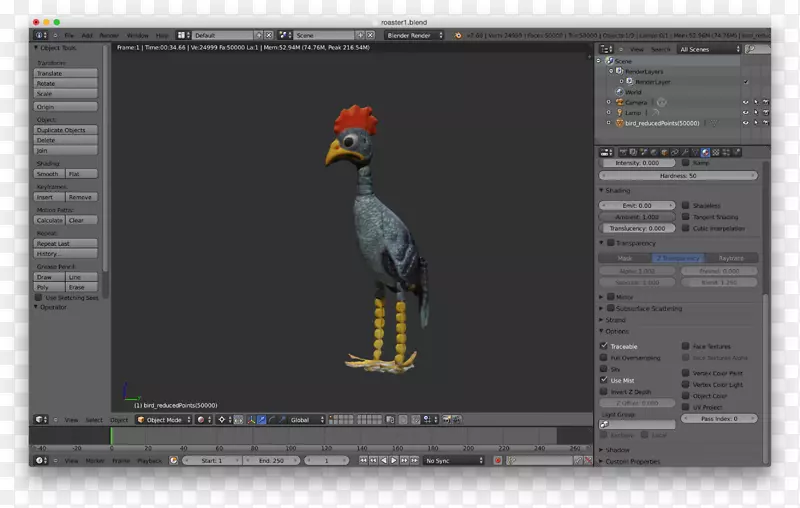Click the Hardness 50 slider
The width and height of the screenshot is (800, 508).
678,175
